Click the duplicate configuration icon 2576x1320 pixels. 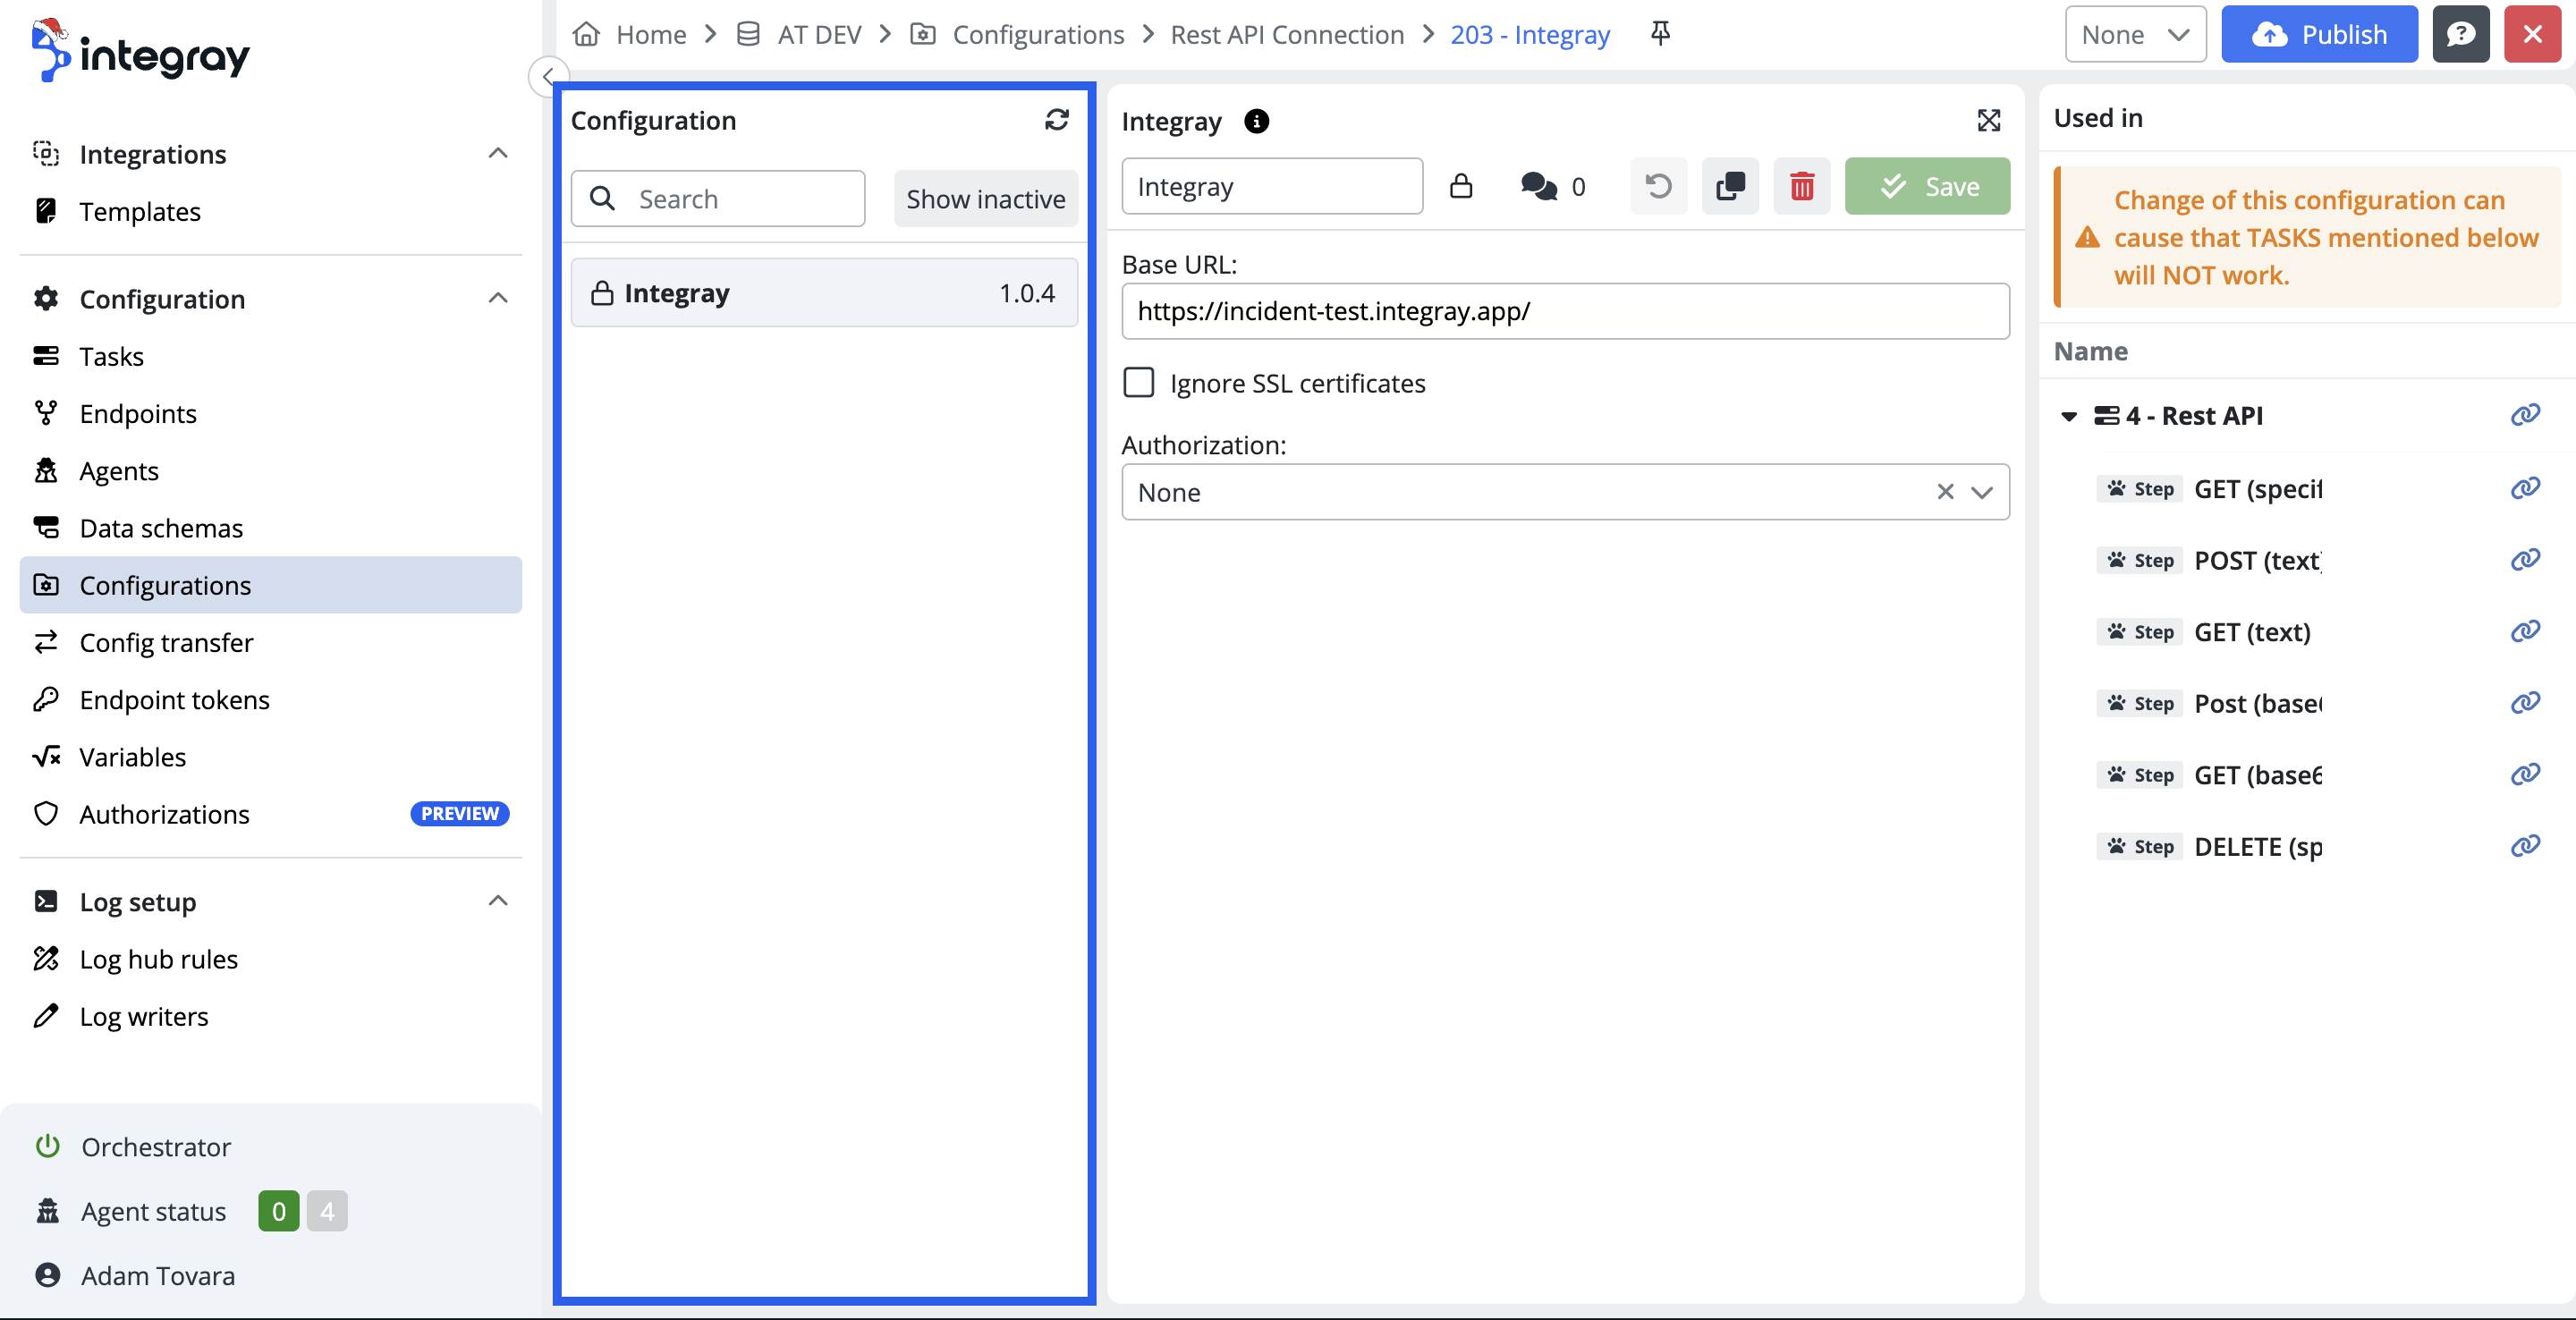click(1730, 186)
